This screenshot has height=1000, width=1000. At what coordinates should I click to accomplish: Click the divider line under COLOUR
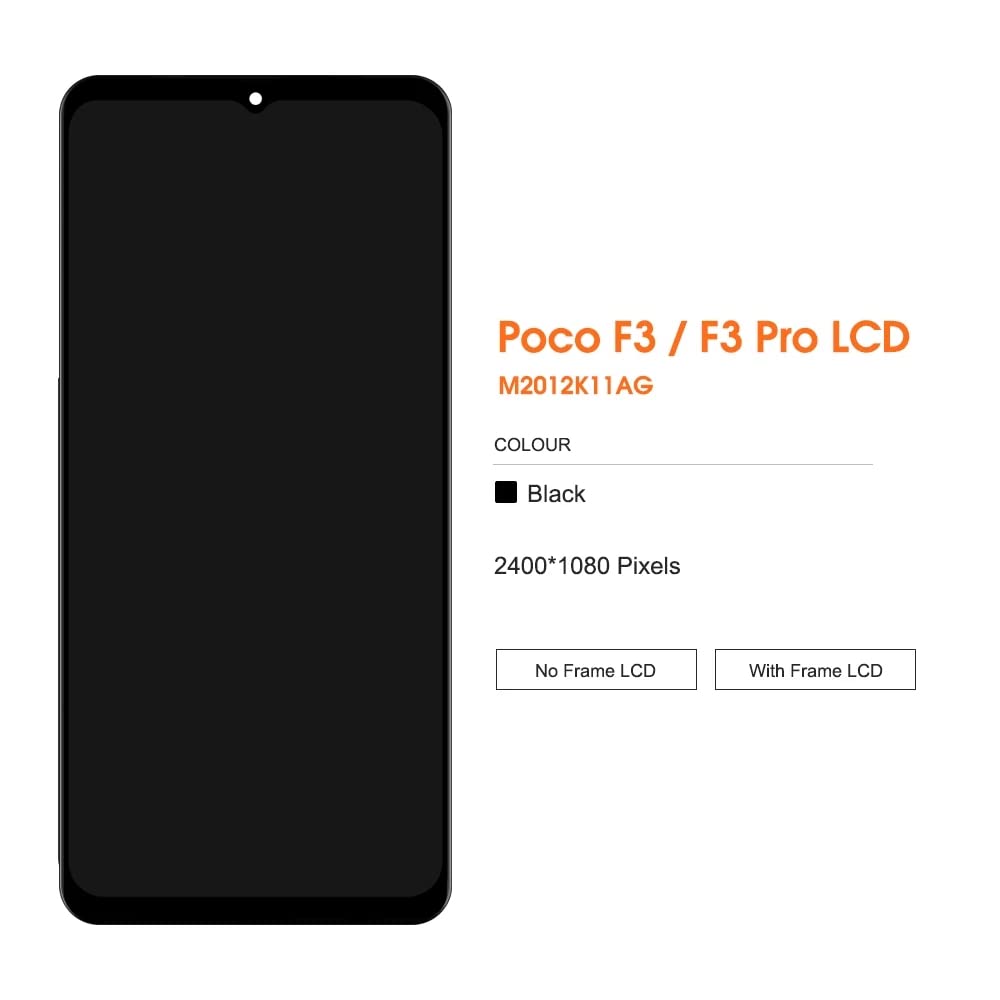(683, 464)
